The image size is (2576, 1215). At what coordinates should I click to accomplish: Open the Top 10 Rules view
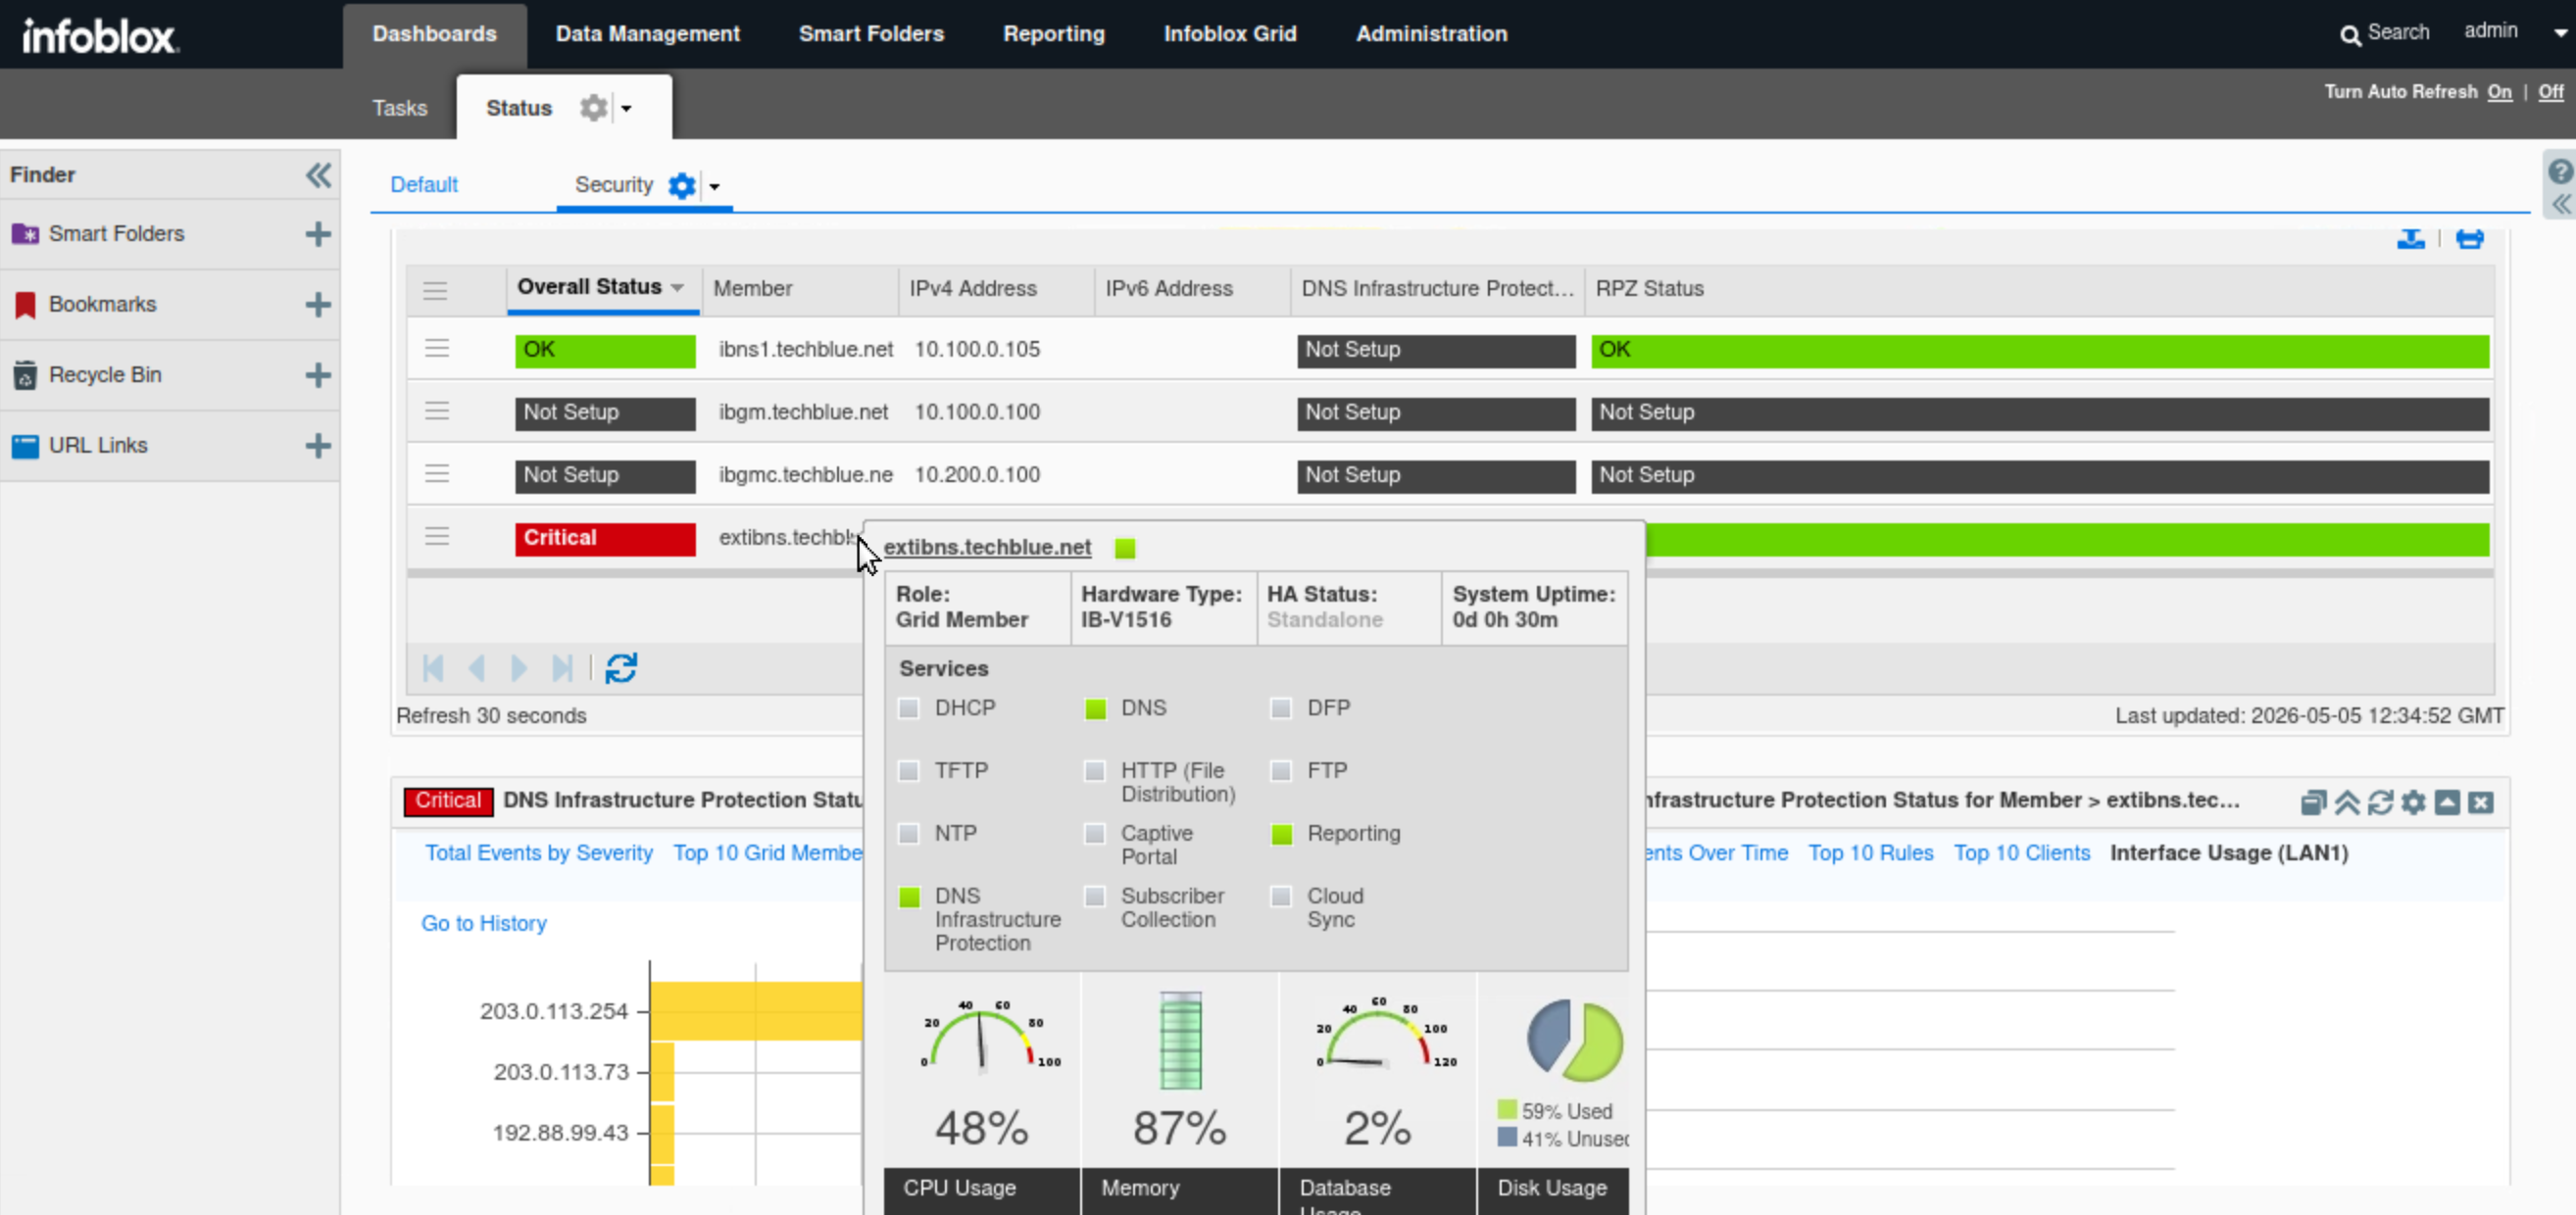click(1870, 853)
